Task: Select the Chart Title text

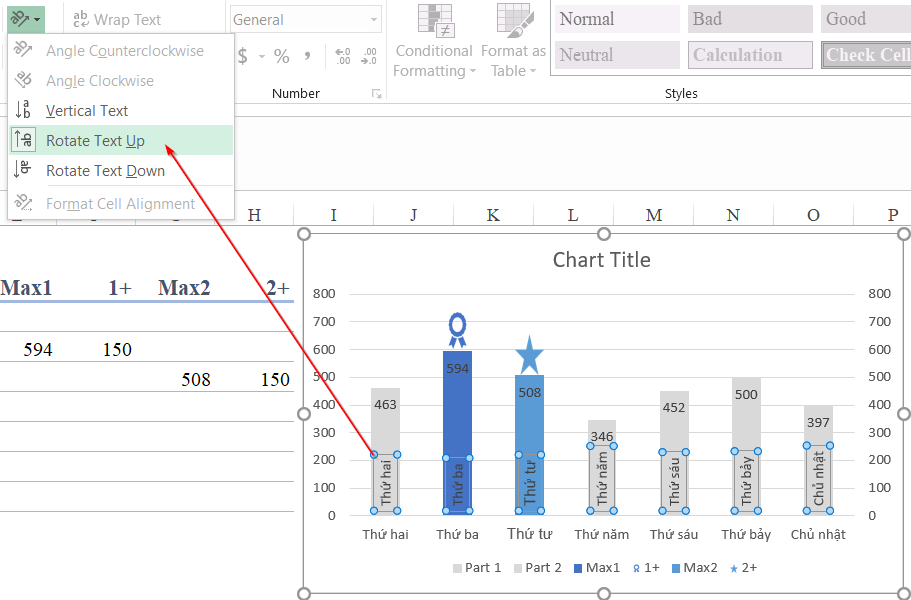Action: coord(602,260)
